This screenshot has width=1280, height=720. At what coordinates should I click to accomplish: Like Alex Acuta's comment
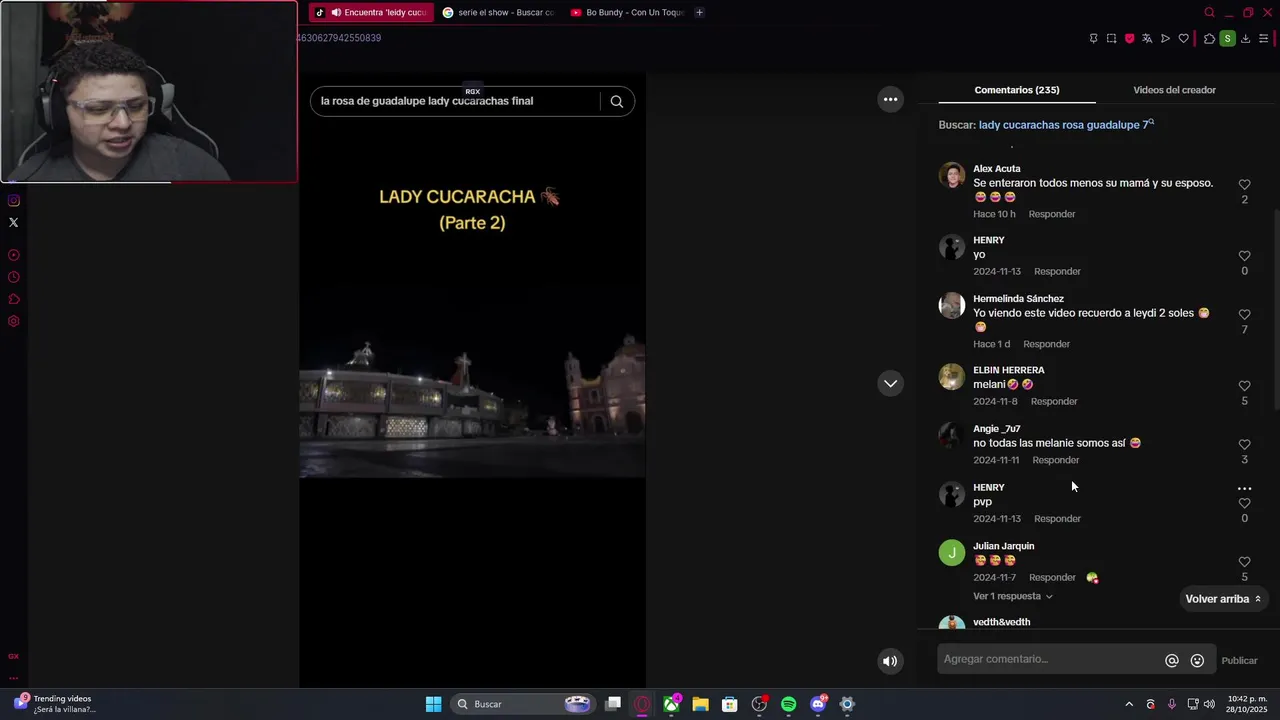(x=1244, y=185)
